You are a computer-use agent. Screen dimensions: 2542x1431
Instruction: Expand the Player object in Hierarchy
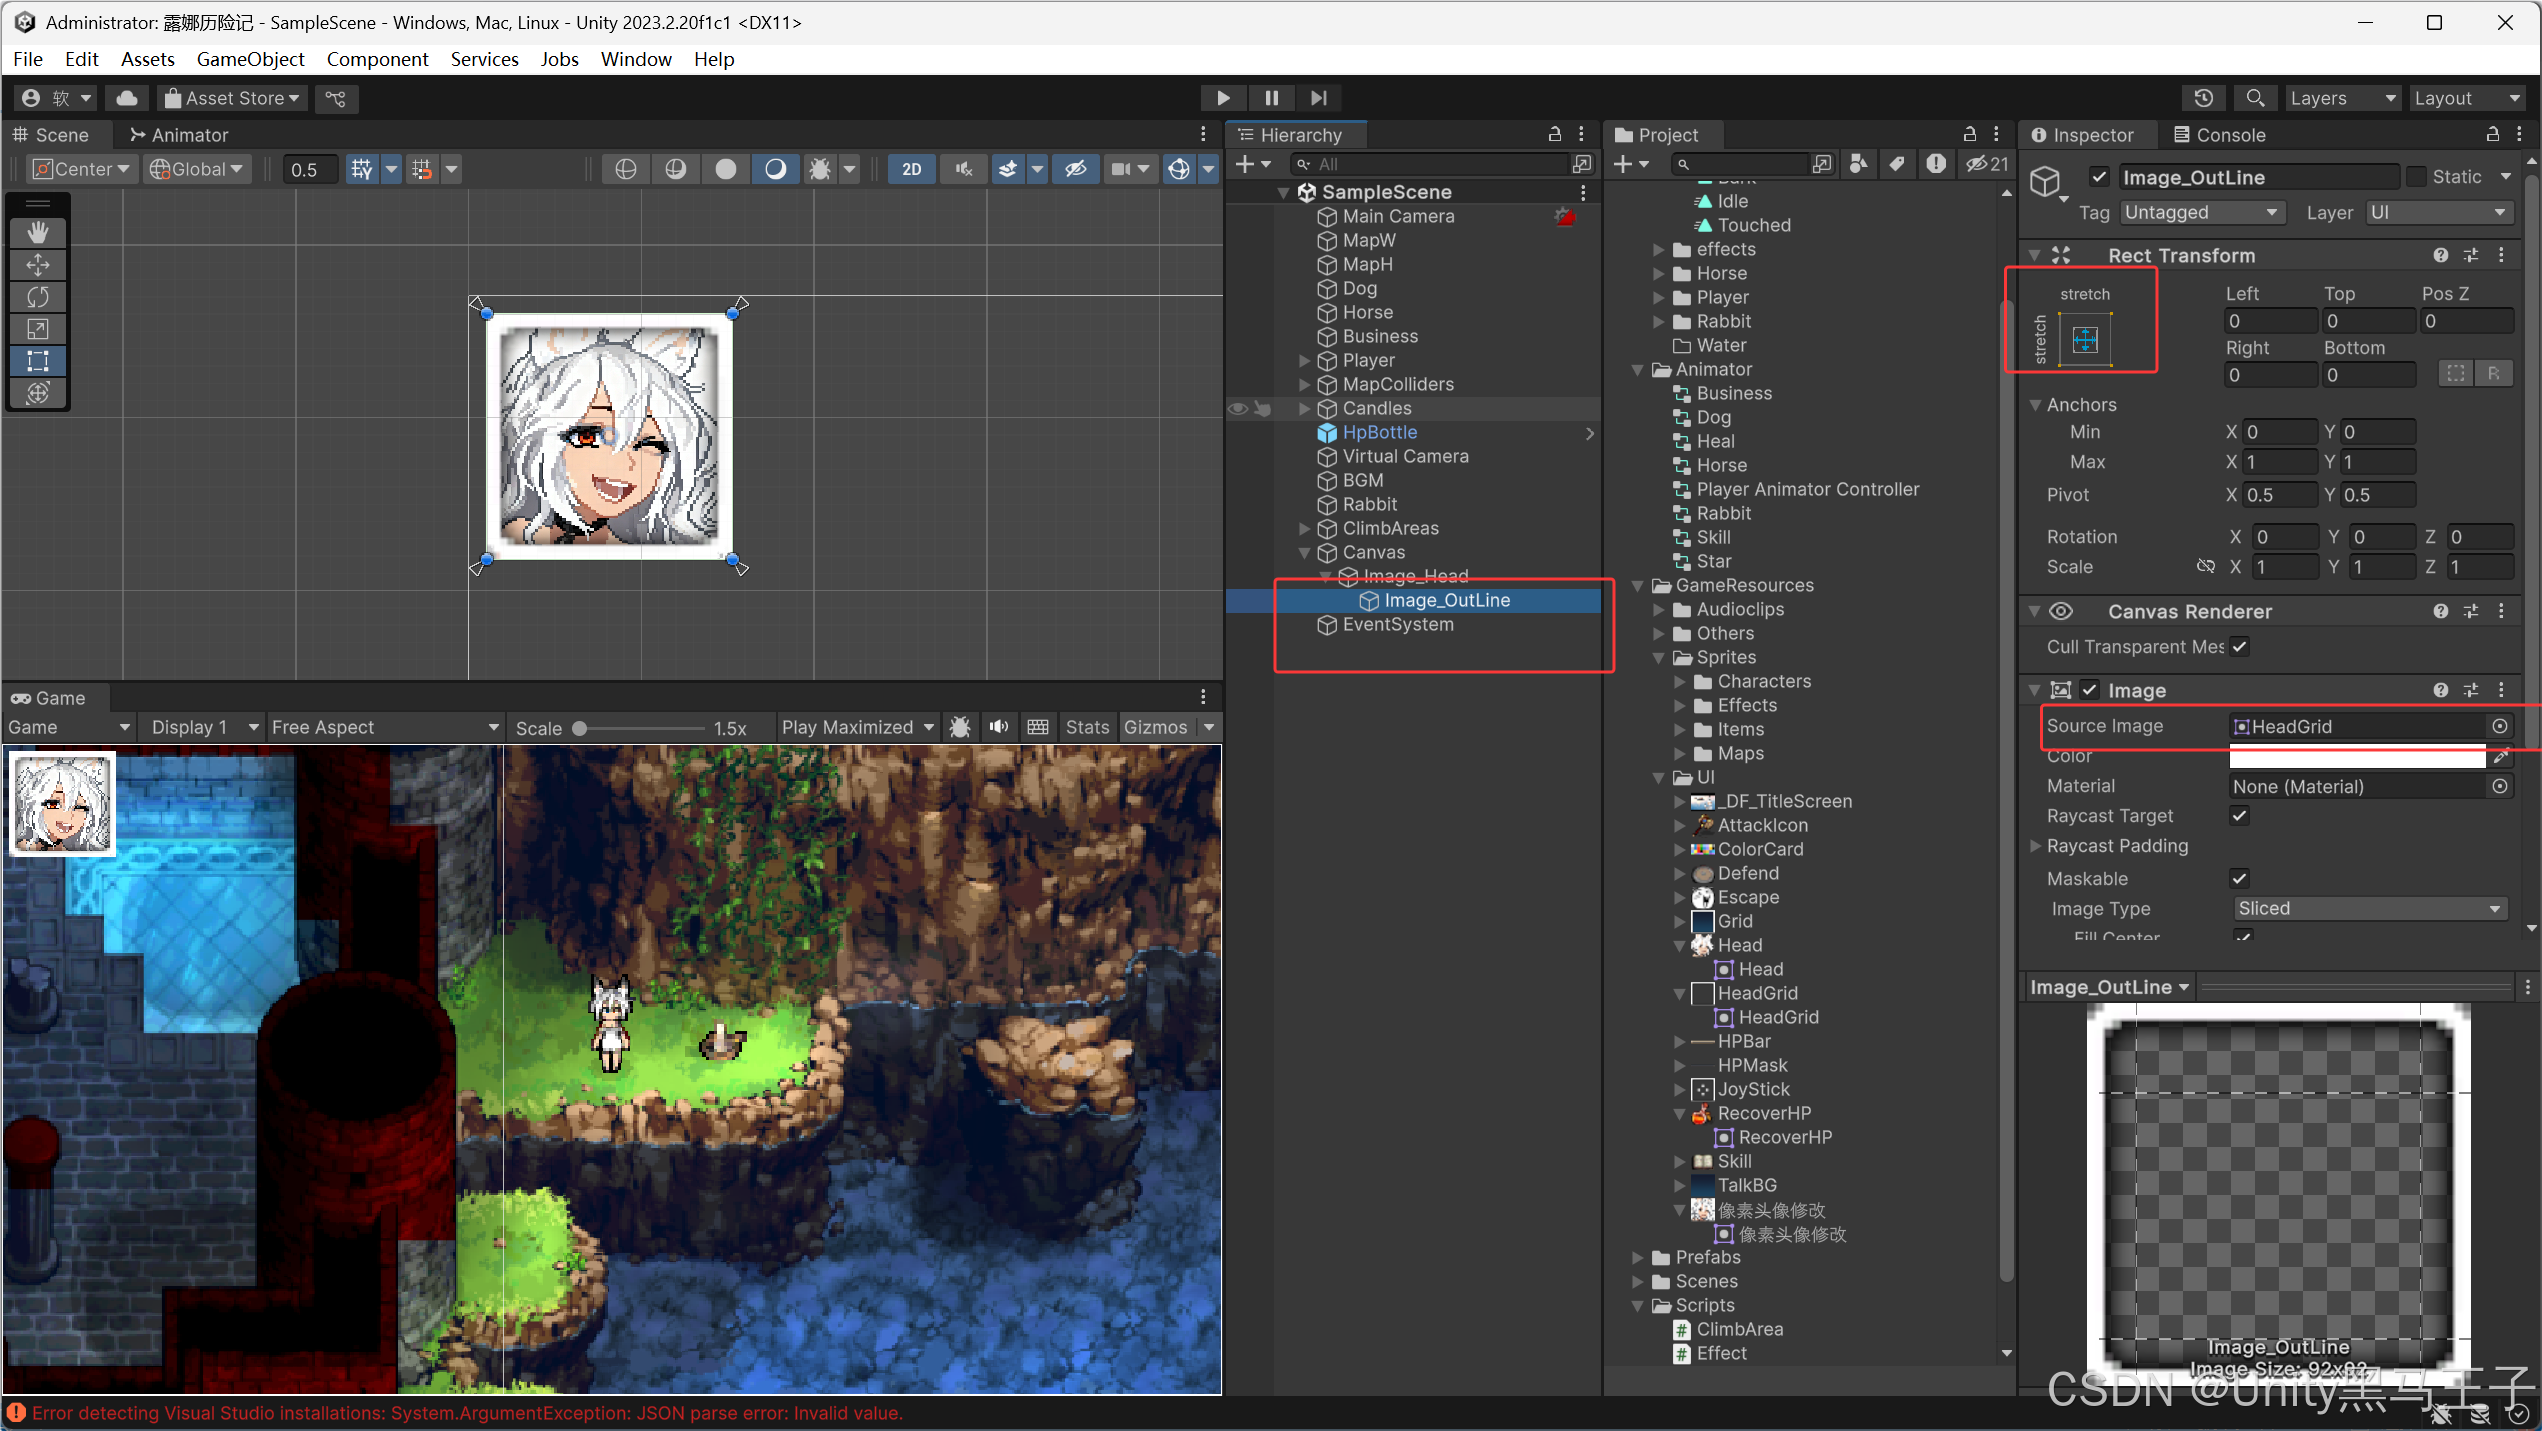[1304, 360]
